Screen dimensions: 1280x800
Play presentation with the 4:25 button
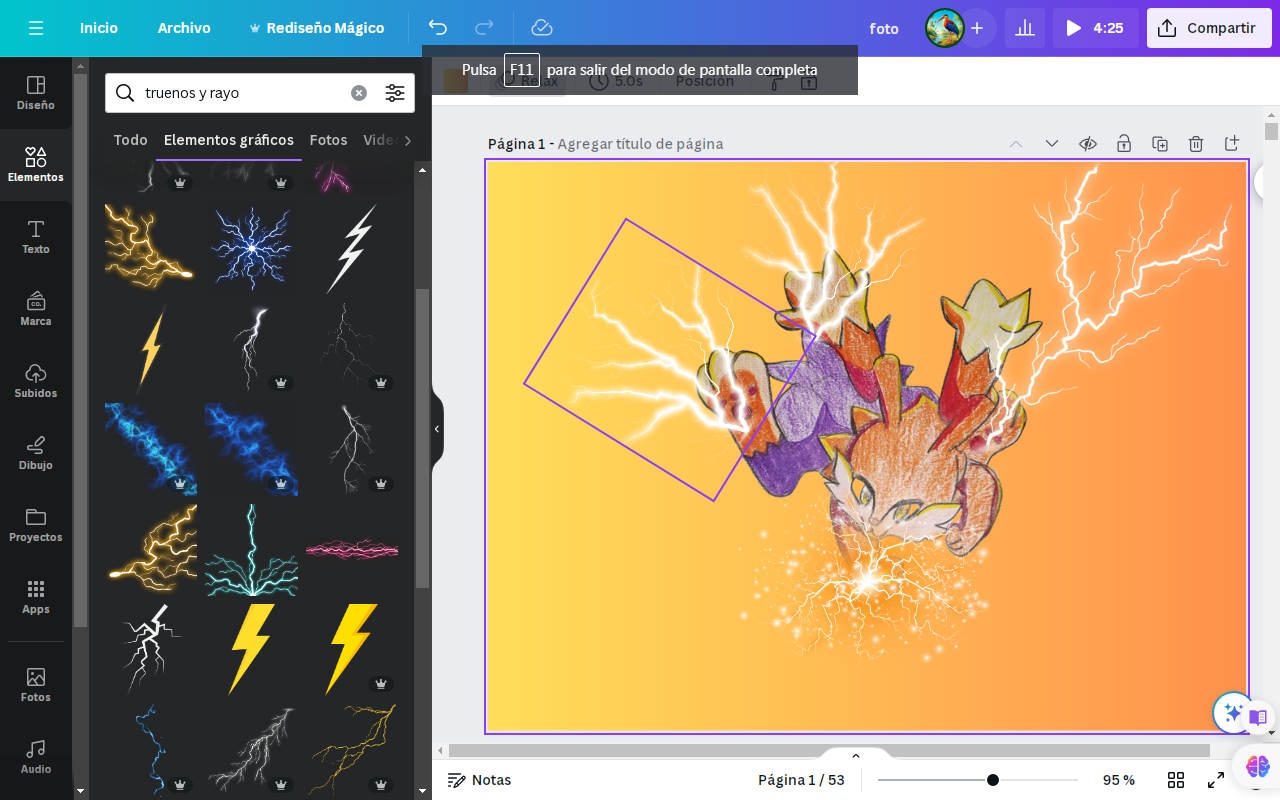pos(1095,28)
